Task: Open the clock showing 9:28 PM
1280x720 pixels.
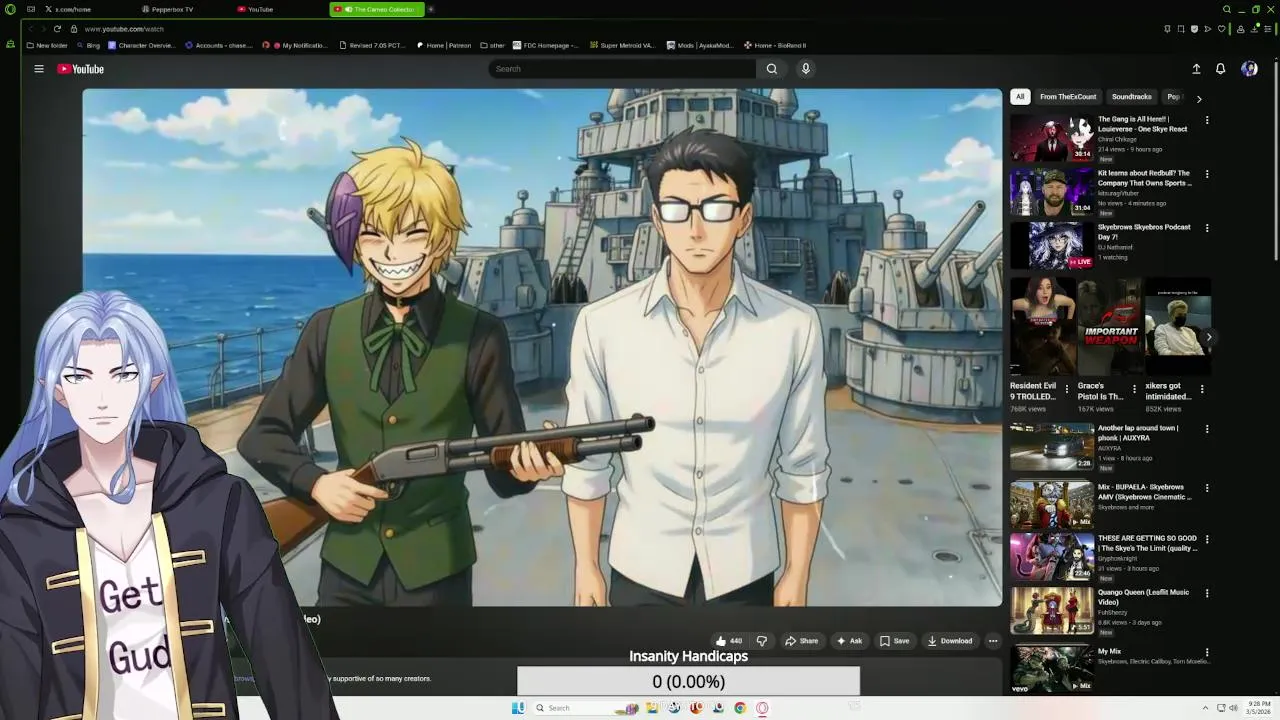Action: (x=1258, y=708)
